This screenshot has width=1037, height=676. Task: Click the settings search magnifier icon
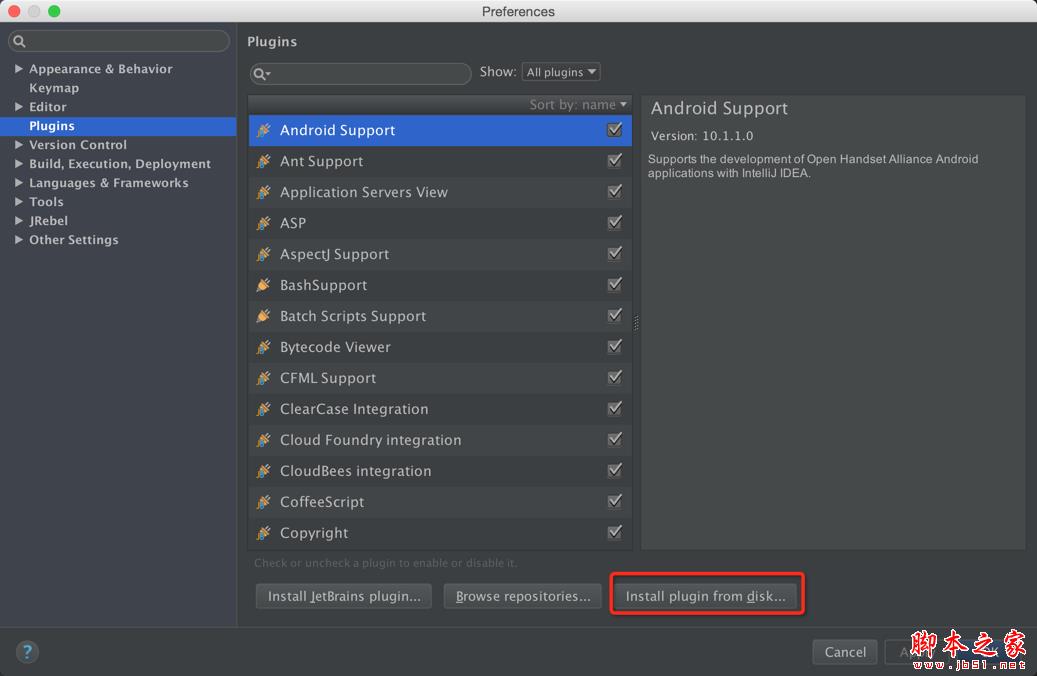(20, 42)
